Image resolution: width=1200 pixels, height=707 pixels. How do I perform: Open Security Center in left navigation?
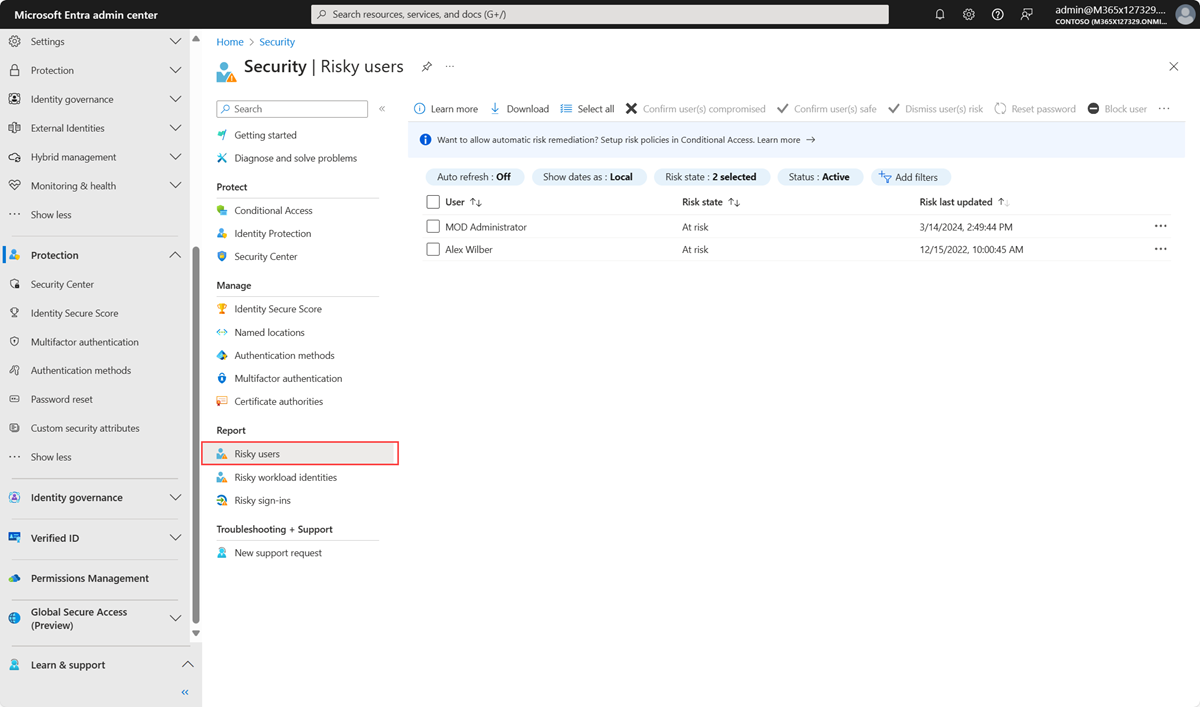coord(62,284)
